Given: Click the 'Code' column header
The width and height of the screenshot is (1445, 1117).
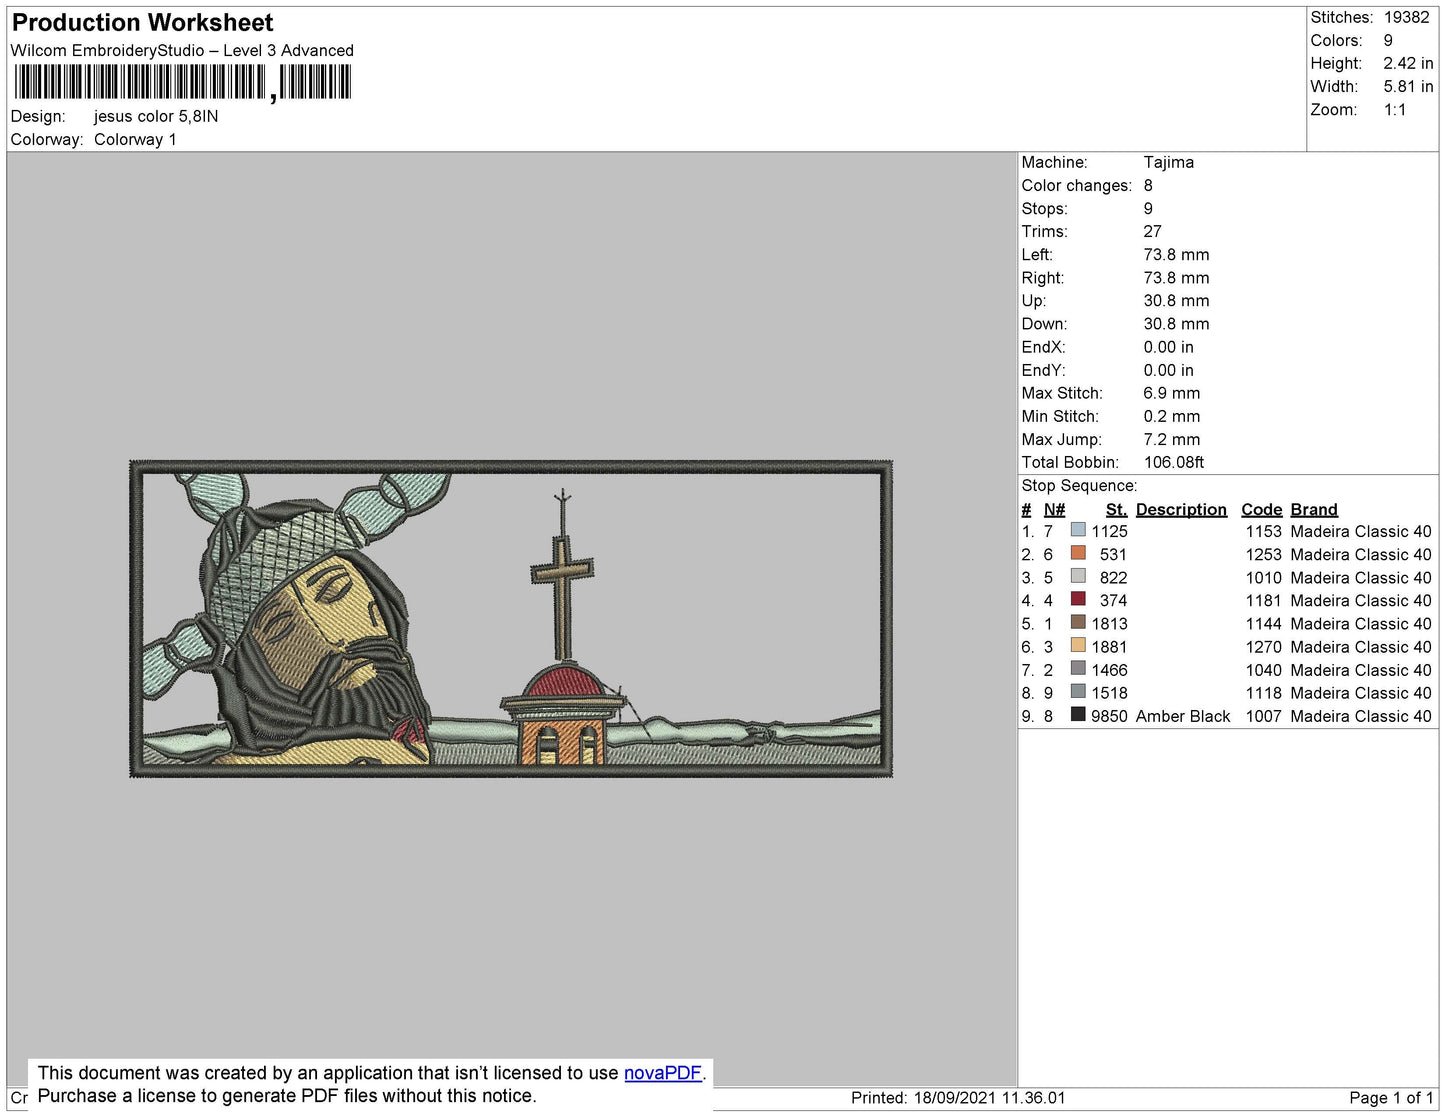Looking at the screenshot, I should 1261,510.
